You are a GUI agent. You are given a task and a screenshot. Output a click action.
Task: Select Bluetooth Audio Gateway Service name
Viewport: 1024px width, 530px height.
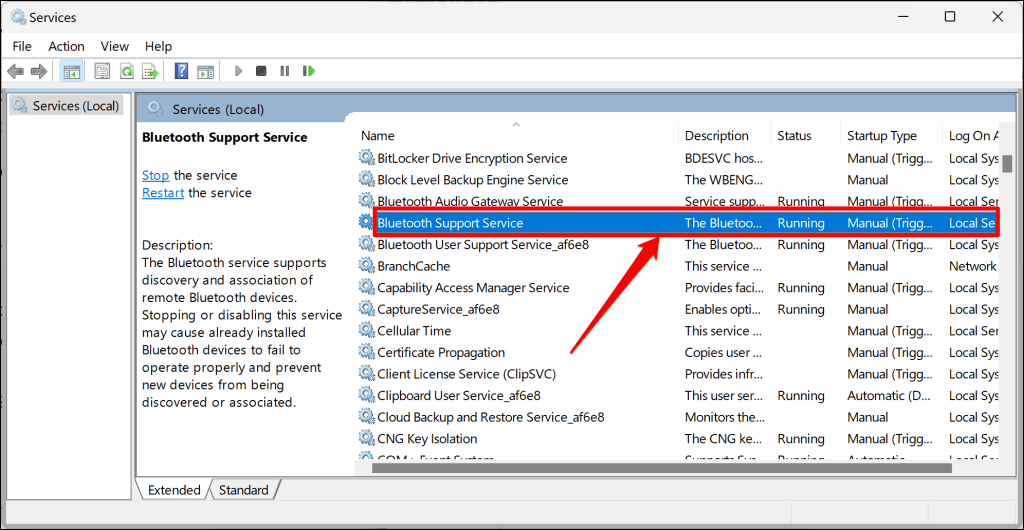click(470, 200)
